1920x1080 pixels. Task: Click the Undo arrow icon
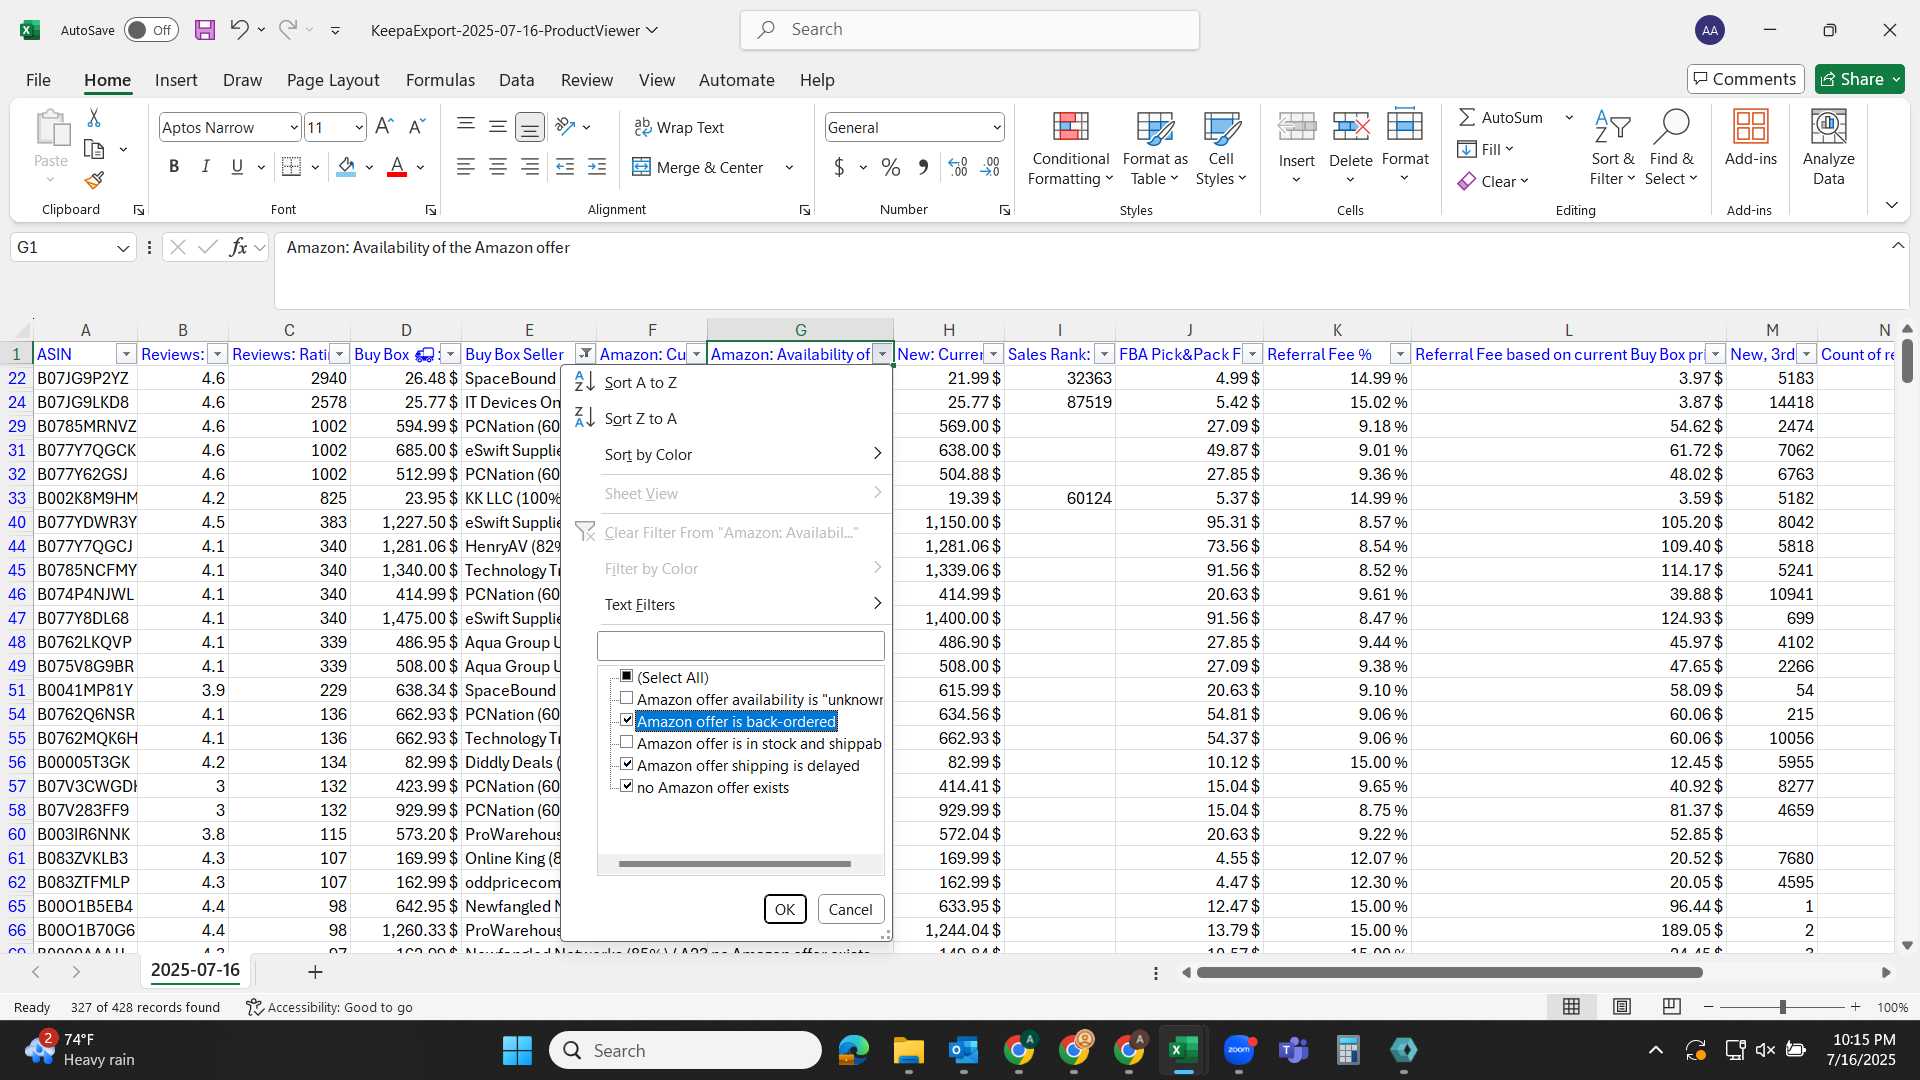238,30
